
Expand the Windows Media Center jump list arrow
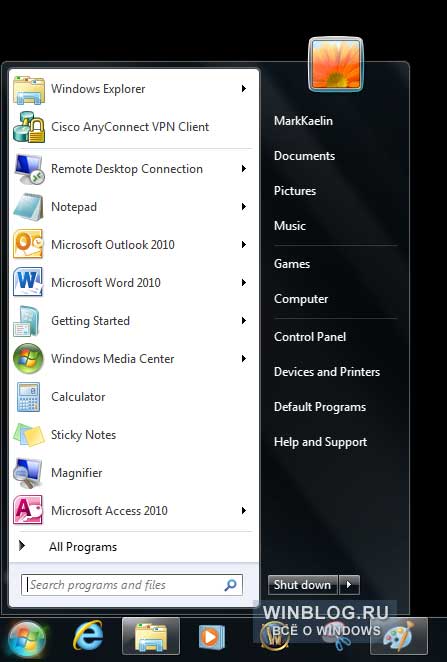244,358
